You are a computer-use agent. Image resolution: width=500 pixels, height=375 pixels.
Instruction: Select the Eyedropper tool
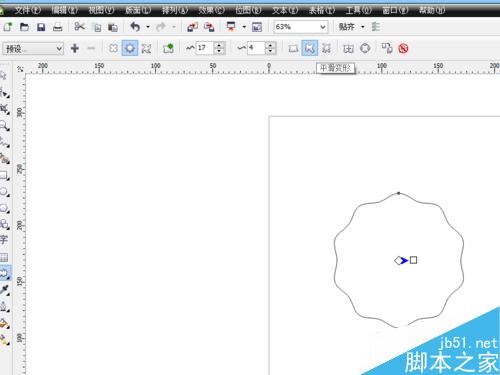tap(5, 290)
